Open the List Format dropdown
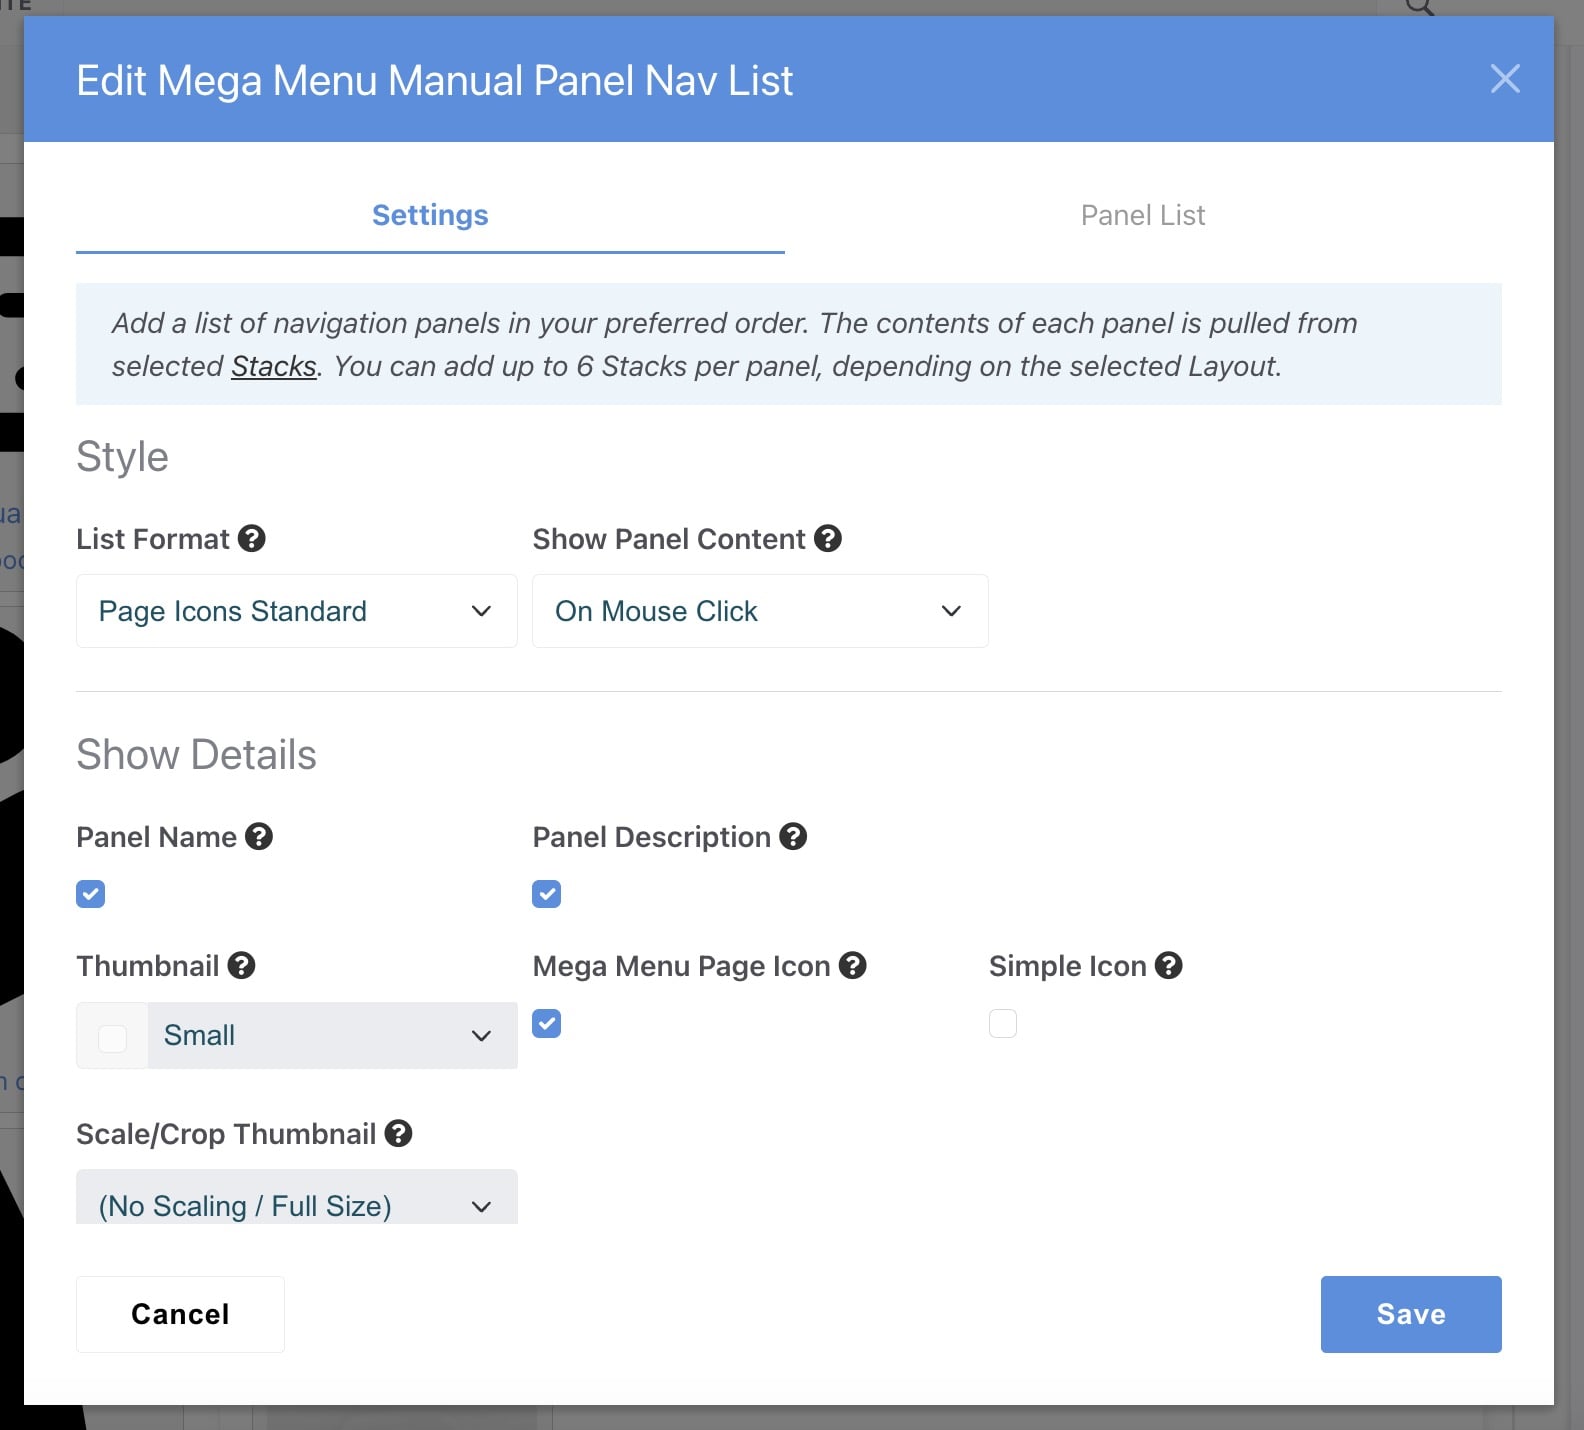 pyautogui.click(x=296, y=611)
